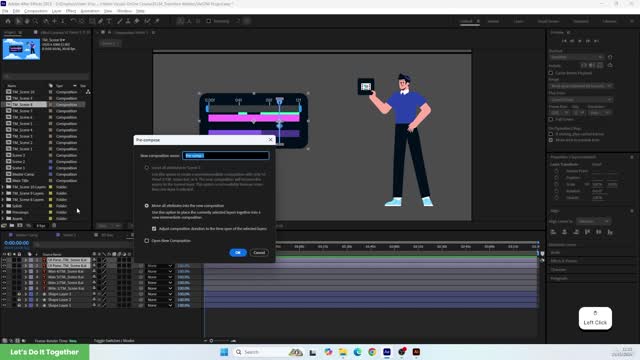This screenshot has height=360, width=640.
Task: Toggle 'If caching, play cached frames' checkbox
Action: point(551,134)
